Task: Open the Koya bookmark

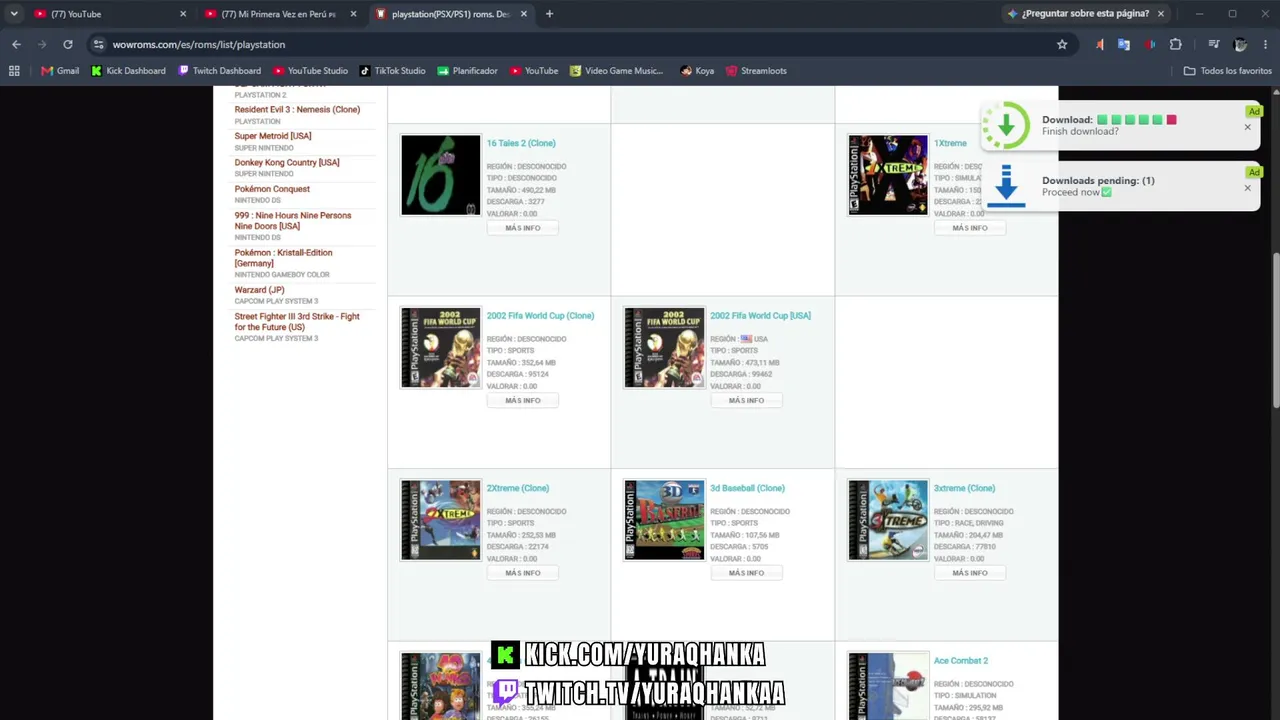Action: [x=697, y=71]
